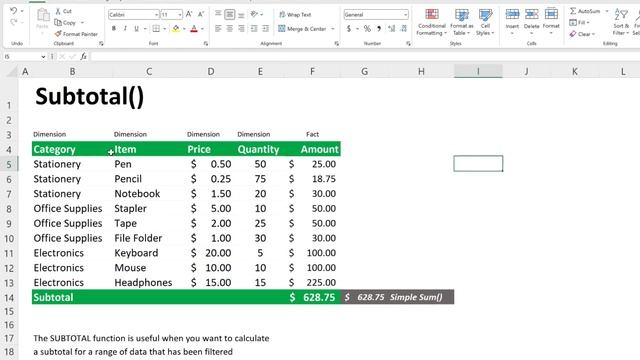Viewport: 640px width, 360px height.
Task: Open the font size dropdown
Action: [x=180, y=15]
